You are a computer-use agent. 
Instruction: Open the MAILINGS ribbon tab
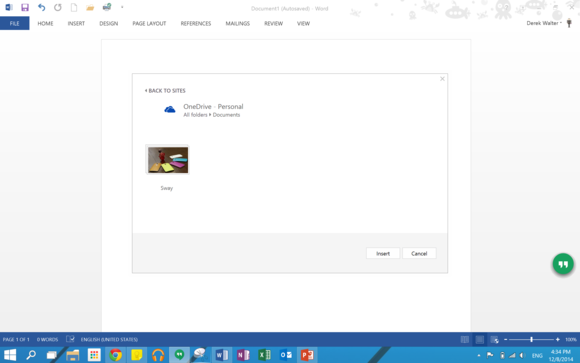(x=237, y=23)
